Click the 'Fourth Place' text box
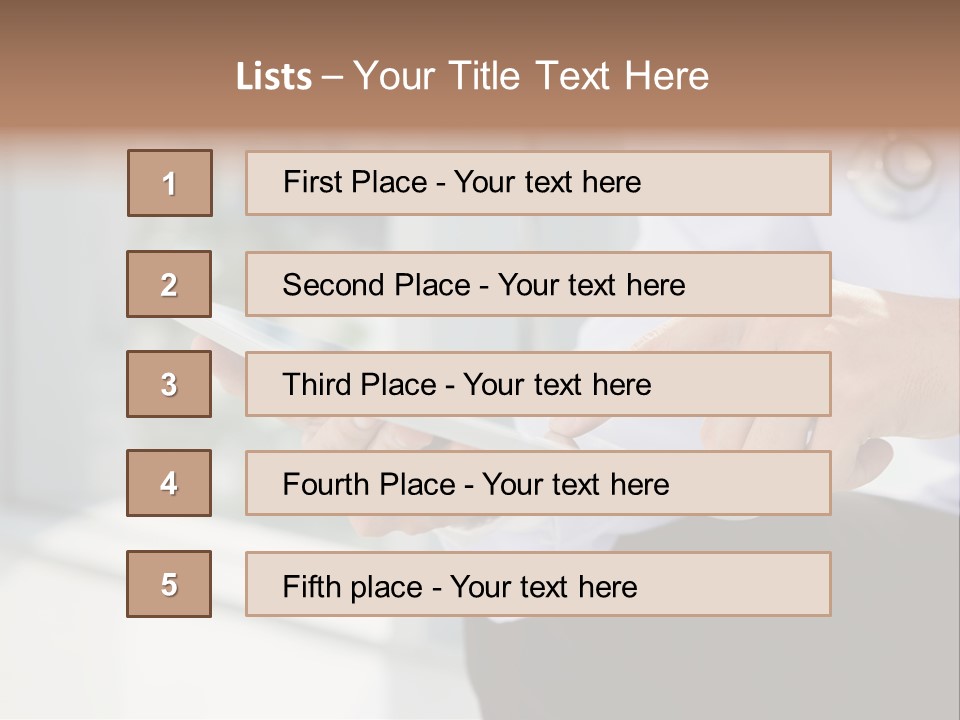The image size is (960, 720). pyautogui.click(x=750, y=484)
